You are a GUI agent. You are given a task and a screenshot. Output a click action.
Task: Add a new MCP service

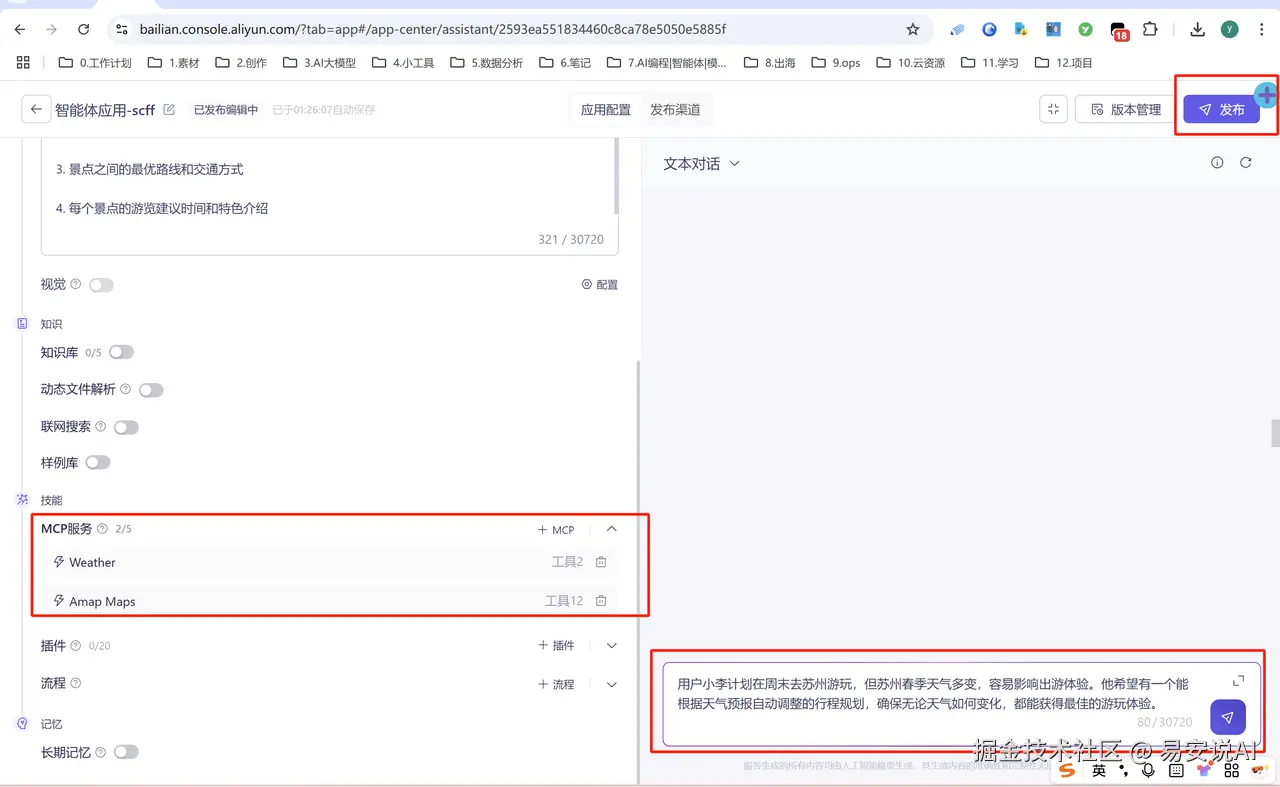click(x=556, y=530)
